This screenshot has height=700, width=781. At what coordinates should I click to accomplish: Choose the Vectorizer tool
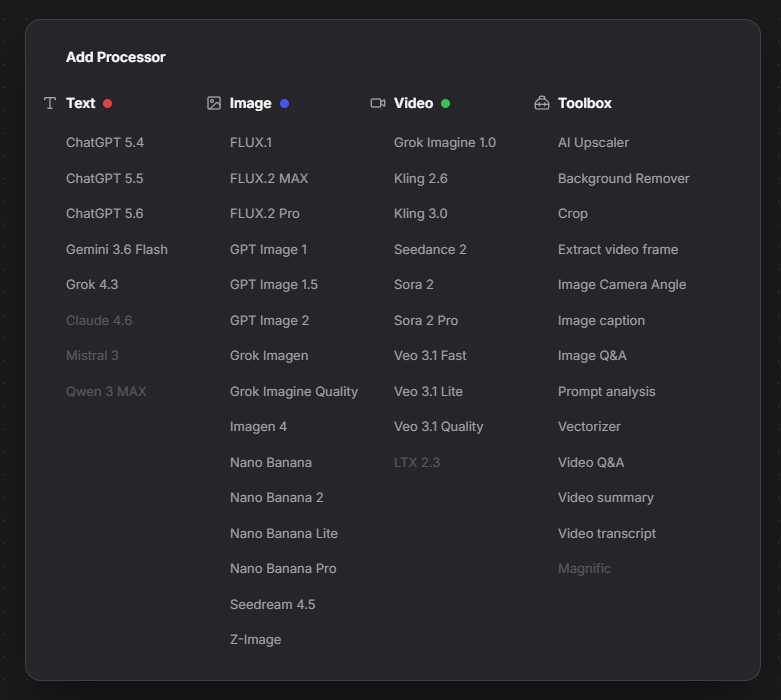pyautogui.click(x=589, y=426)
